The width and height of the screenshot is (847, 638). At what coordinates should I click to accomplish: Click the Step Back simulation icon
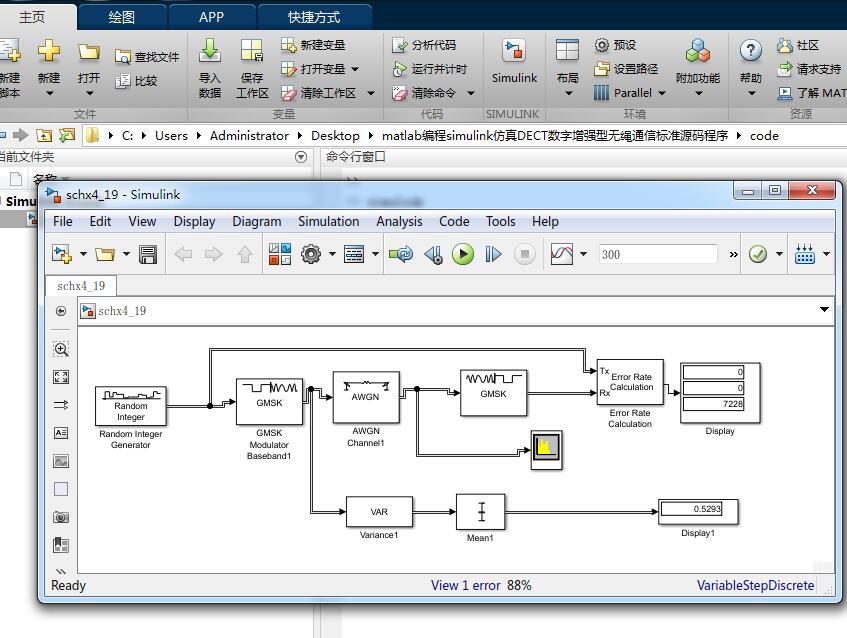pyautogui.click(x=433, y=254)
